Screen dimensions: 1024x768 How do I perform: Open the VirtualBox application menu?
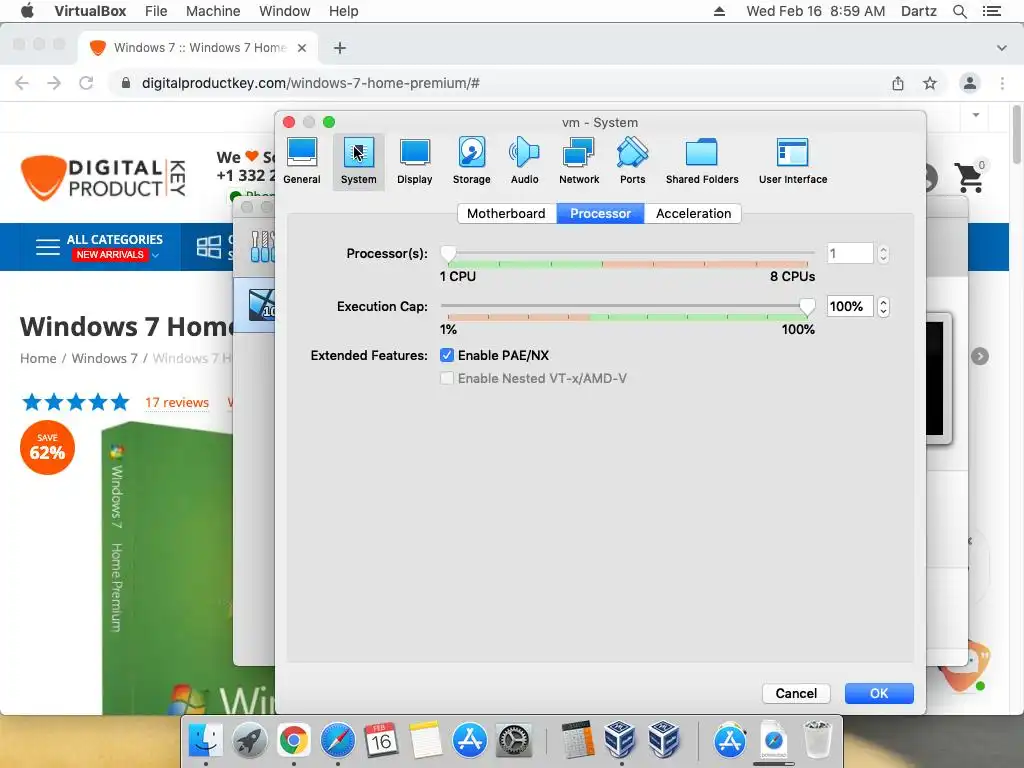(90, 11)
